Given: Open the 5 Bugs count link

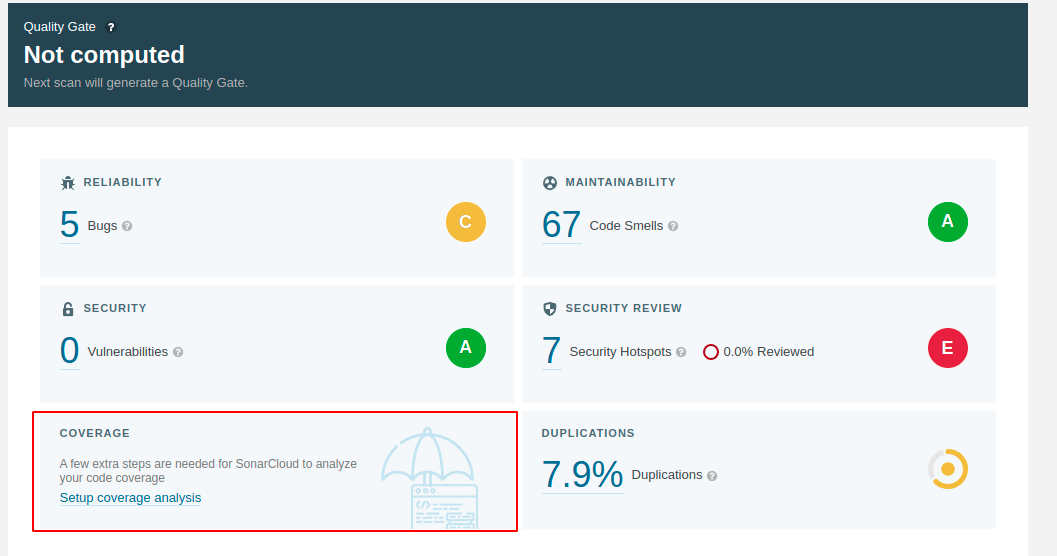Looking at the screenshot, I should click(69, 225).
